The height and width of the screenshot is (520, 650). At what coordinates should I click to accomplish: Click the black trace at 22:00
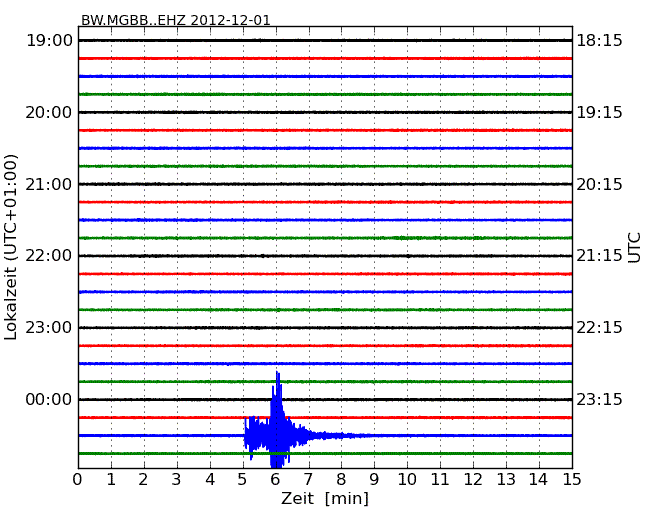(325, 256)
